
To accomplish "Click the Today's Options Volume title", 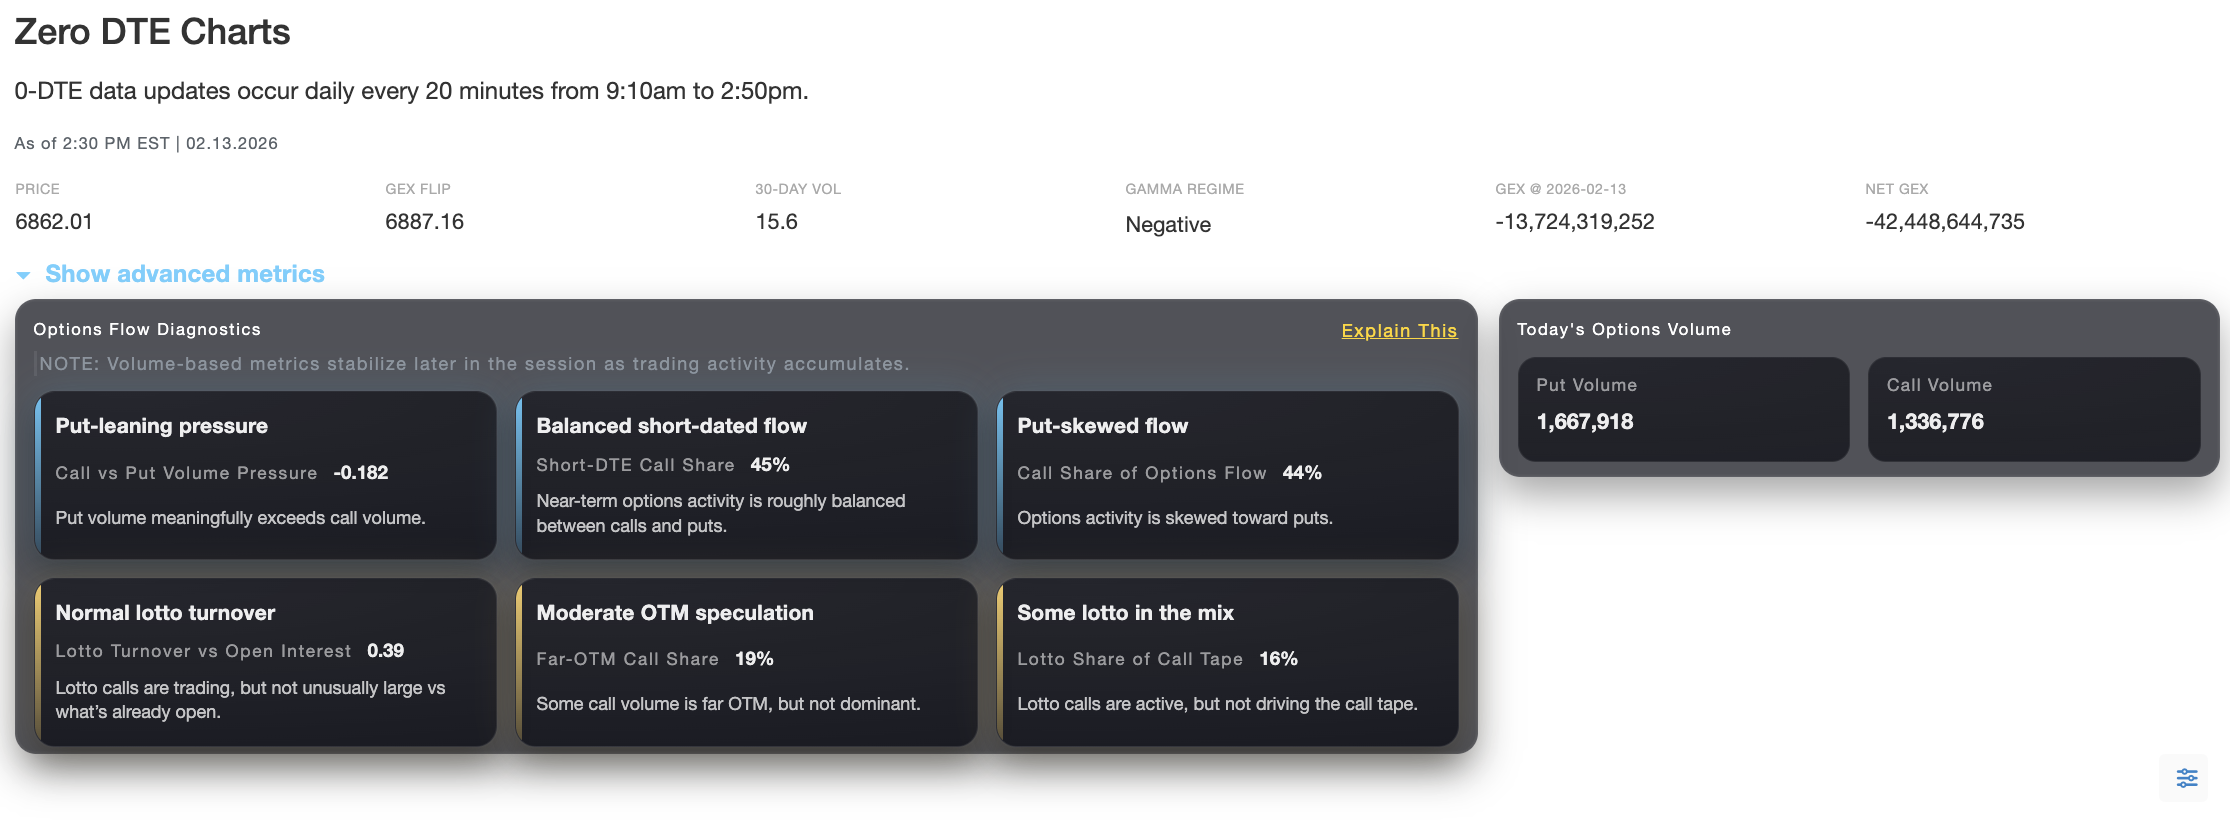I will click(x=1623, y=330).
